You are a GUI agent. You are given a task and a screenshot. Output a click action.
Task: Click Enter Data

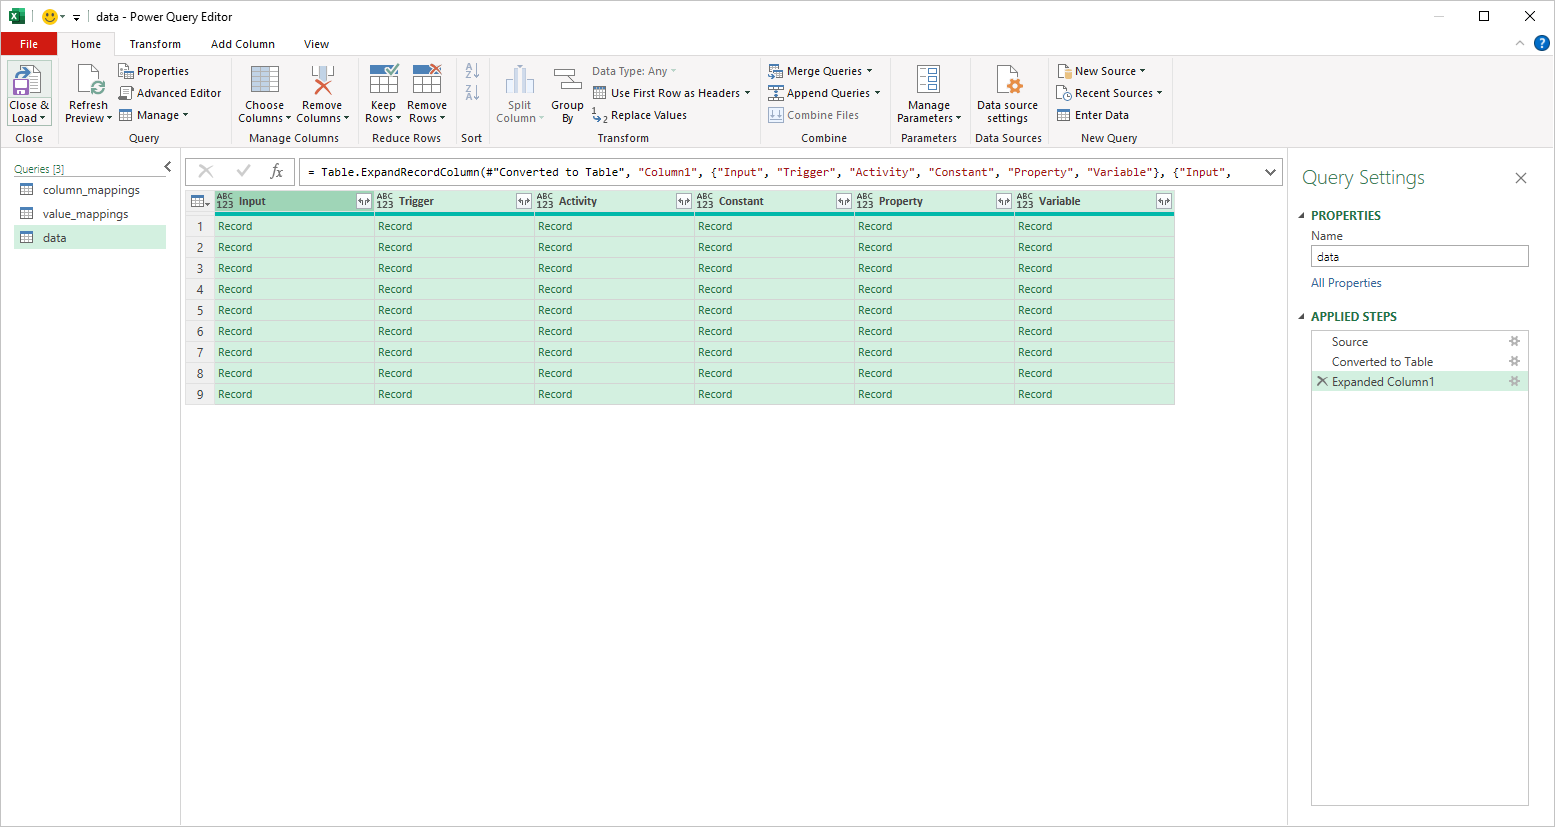1093,115
